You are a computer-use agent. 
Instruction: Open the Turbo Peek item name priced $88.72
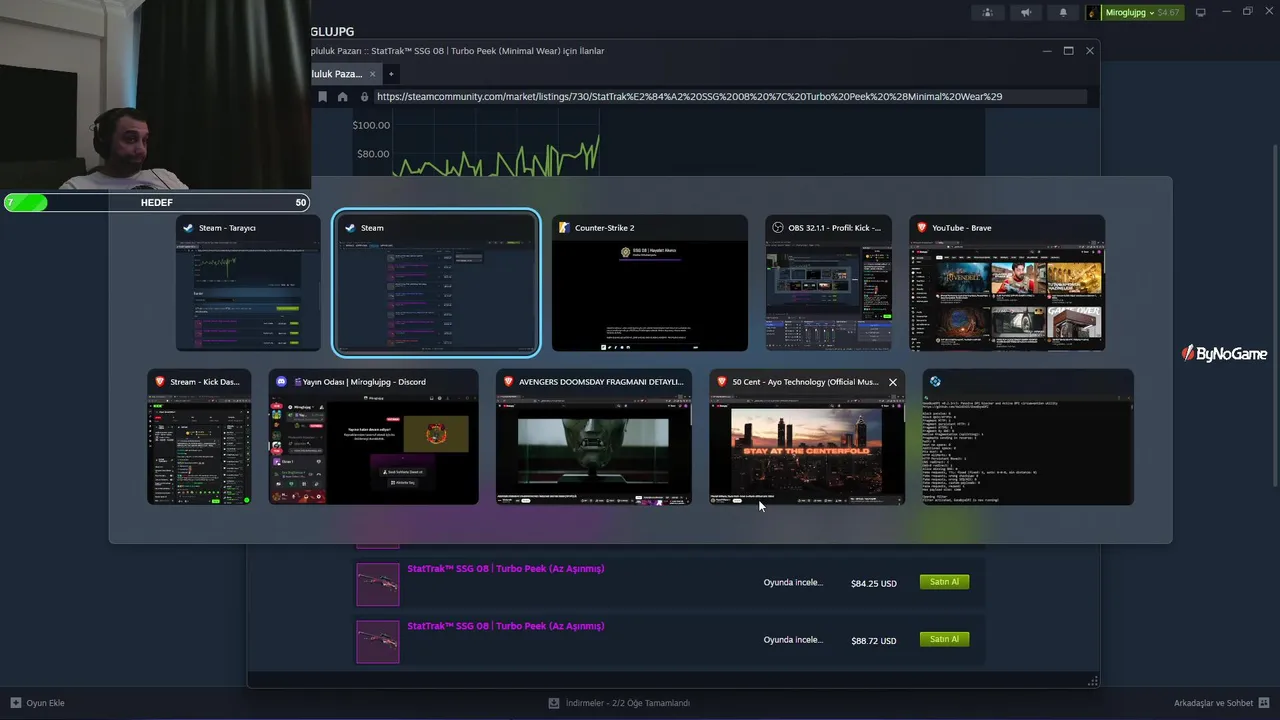[506, 626]
